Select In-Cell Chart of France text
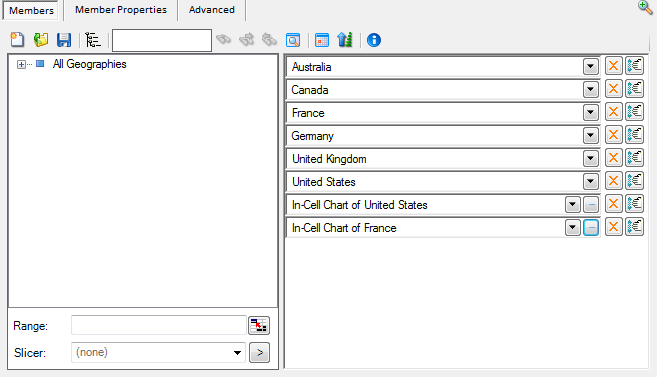The height and width of the screenshot is (377, 657). [344, 228]
